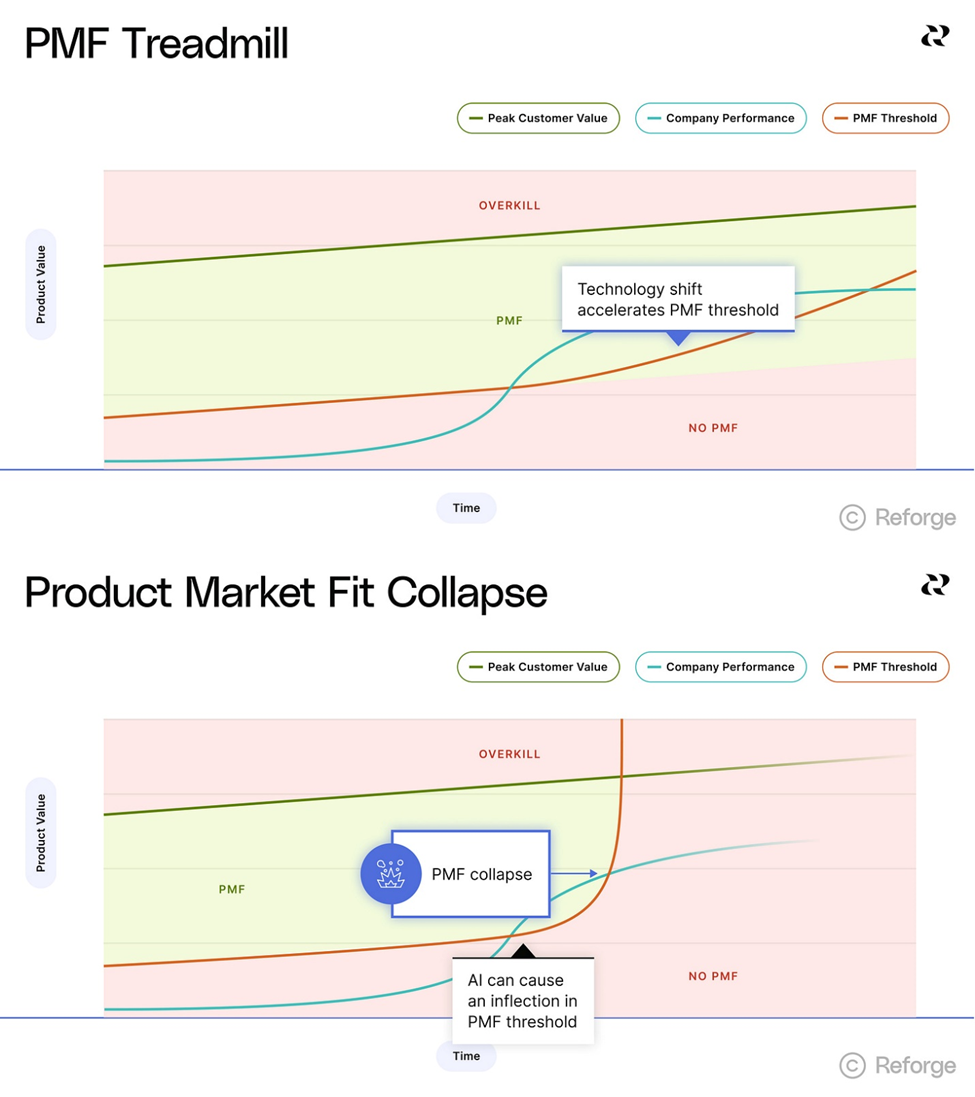Click the blue triangle pointer under the Technology shift callout
This screenshot has width=975, height=1097.
(x=678, y=339)
